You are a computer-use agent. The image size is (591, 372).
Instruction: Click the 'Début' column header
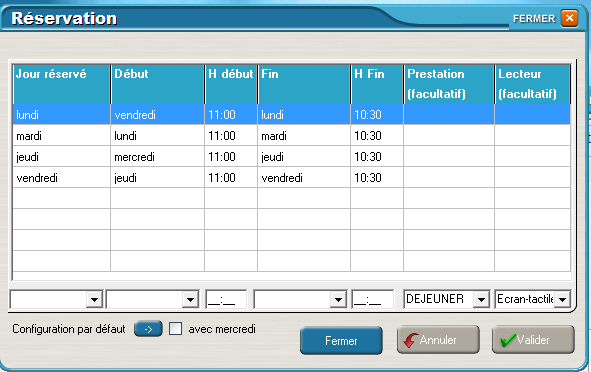pyautogui.click(x=158, y=84)
